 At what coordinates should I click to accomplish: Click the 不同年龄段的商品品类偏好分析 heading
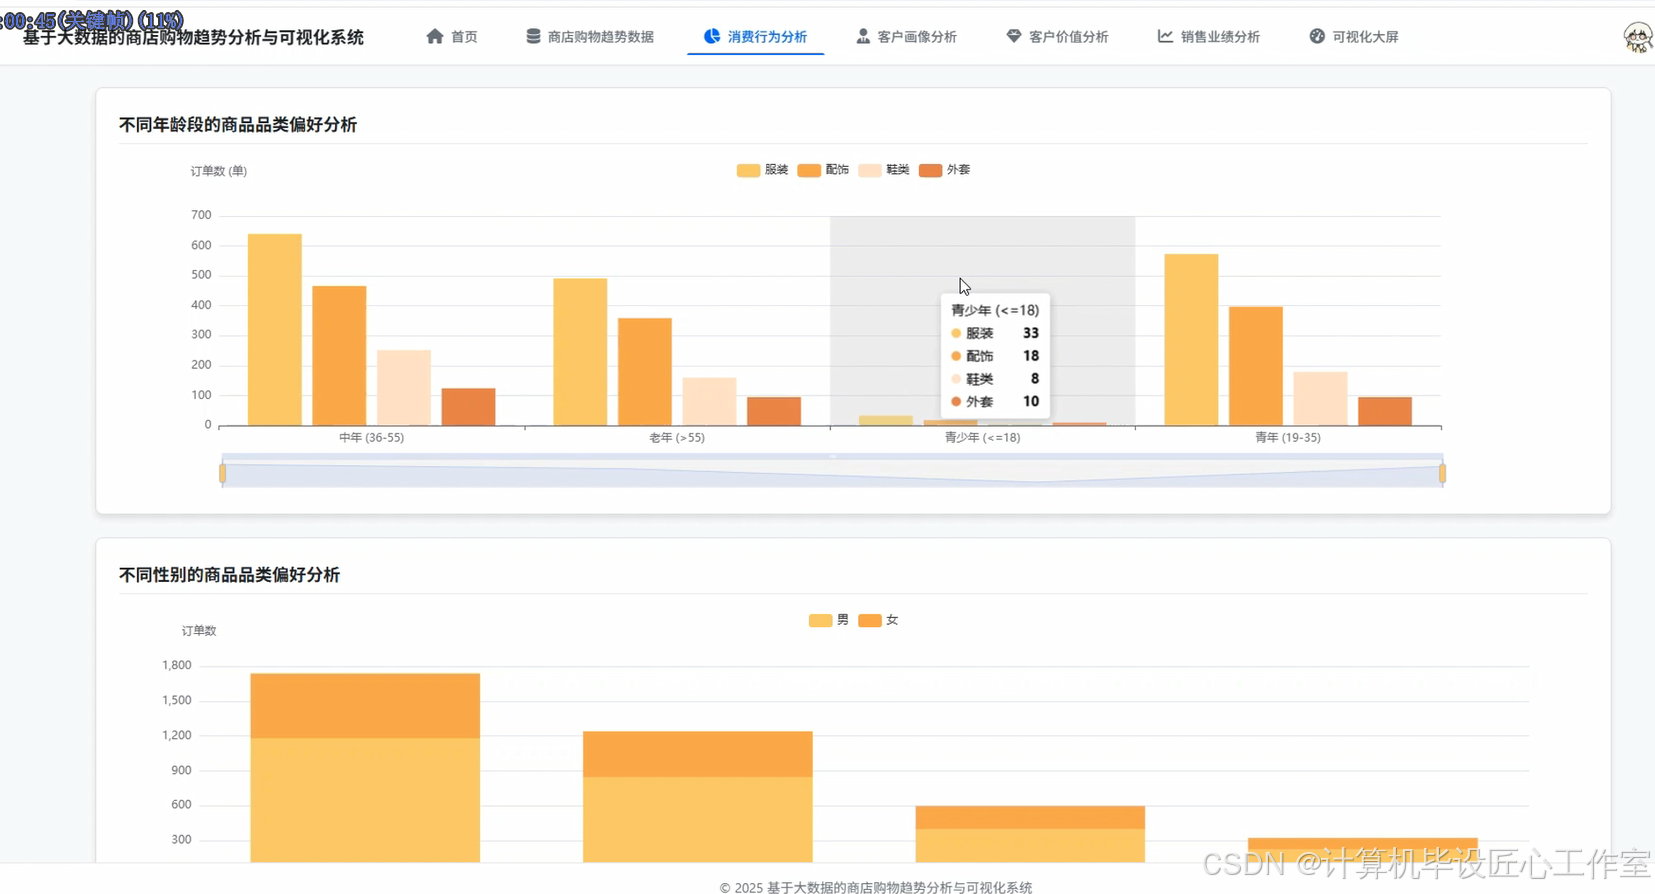point(238,125)
